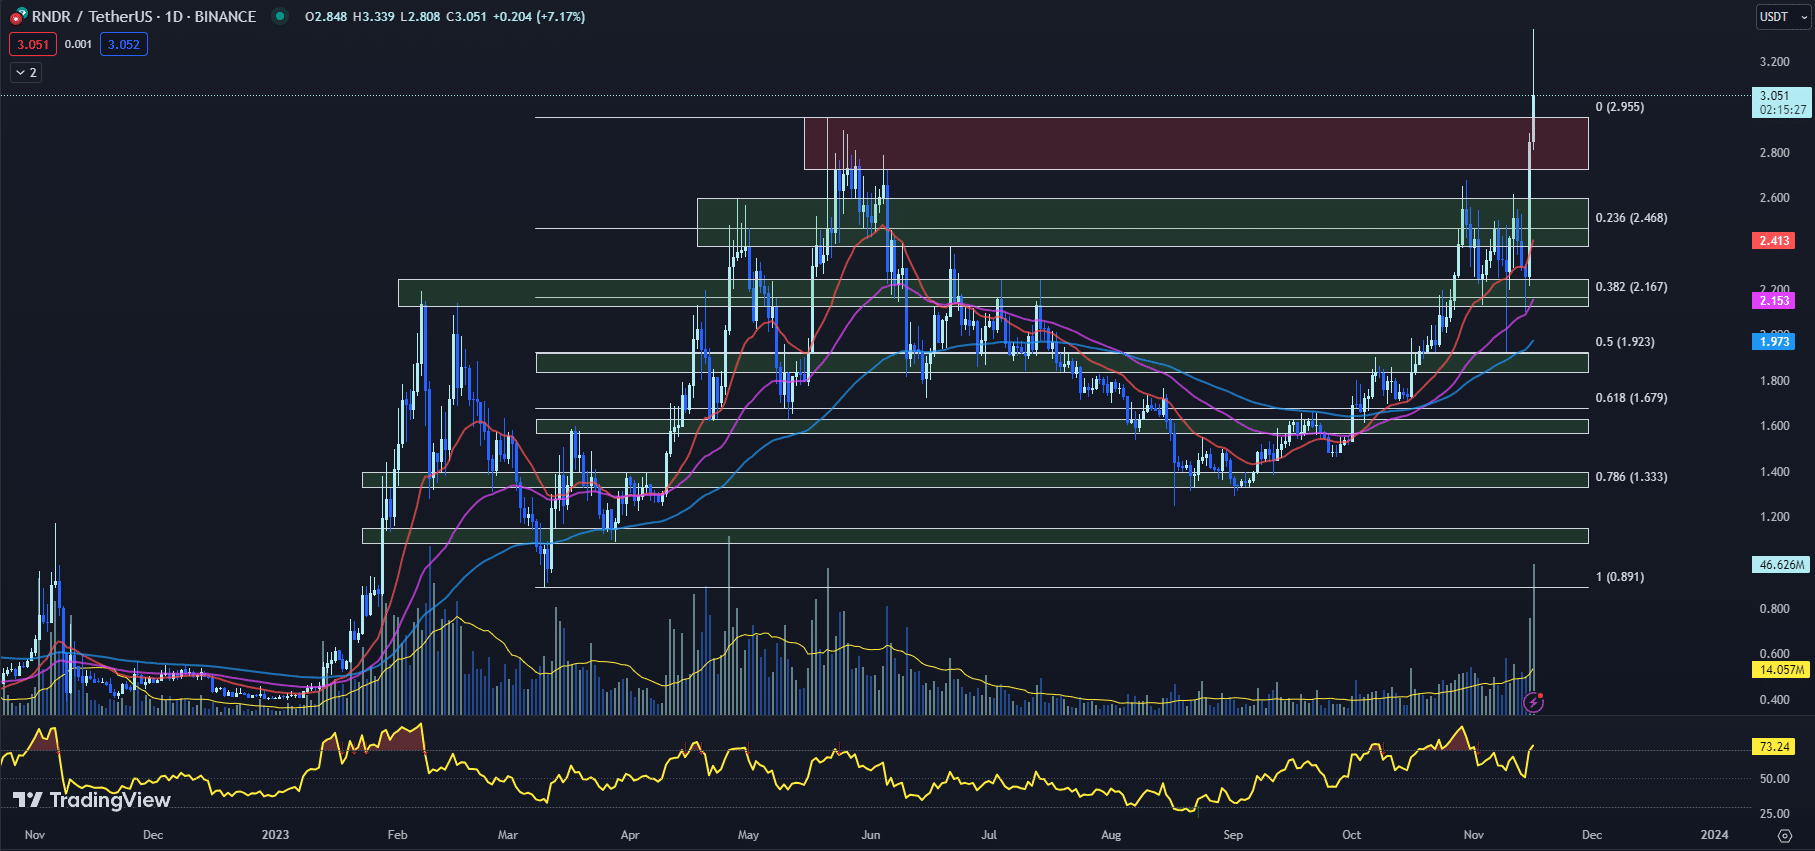Select the 0.236 (2.468) Fibonacci level label
The height and width of the screenshot is (851, 1815).
1631,218
